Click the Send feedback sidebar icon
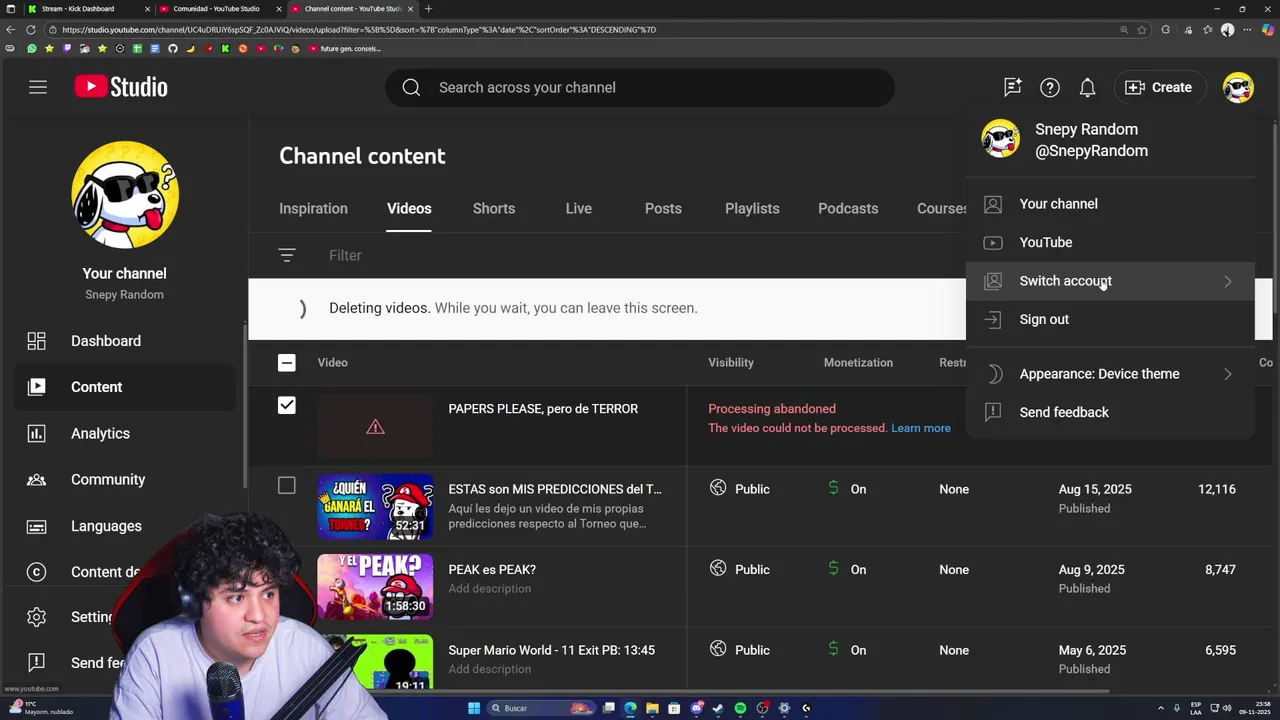Image resolution: width=1280 pixels, height=720 pixels. [36, 662]
